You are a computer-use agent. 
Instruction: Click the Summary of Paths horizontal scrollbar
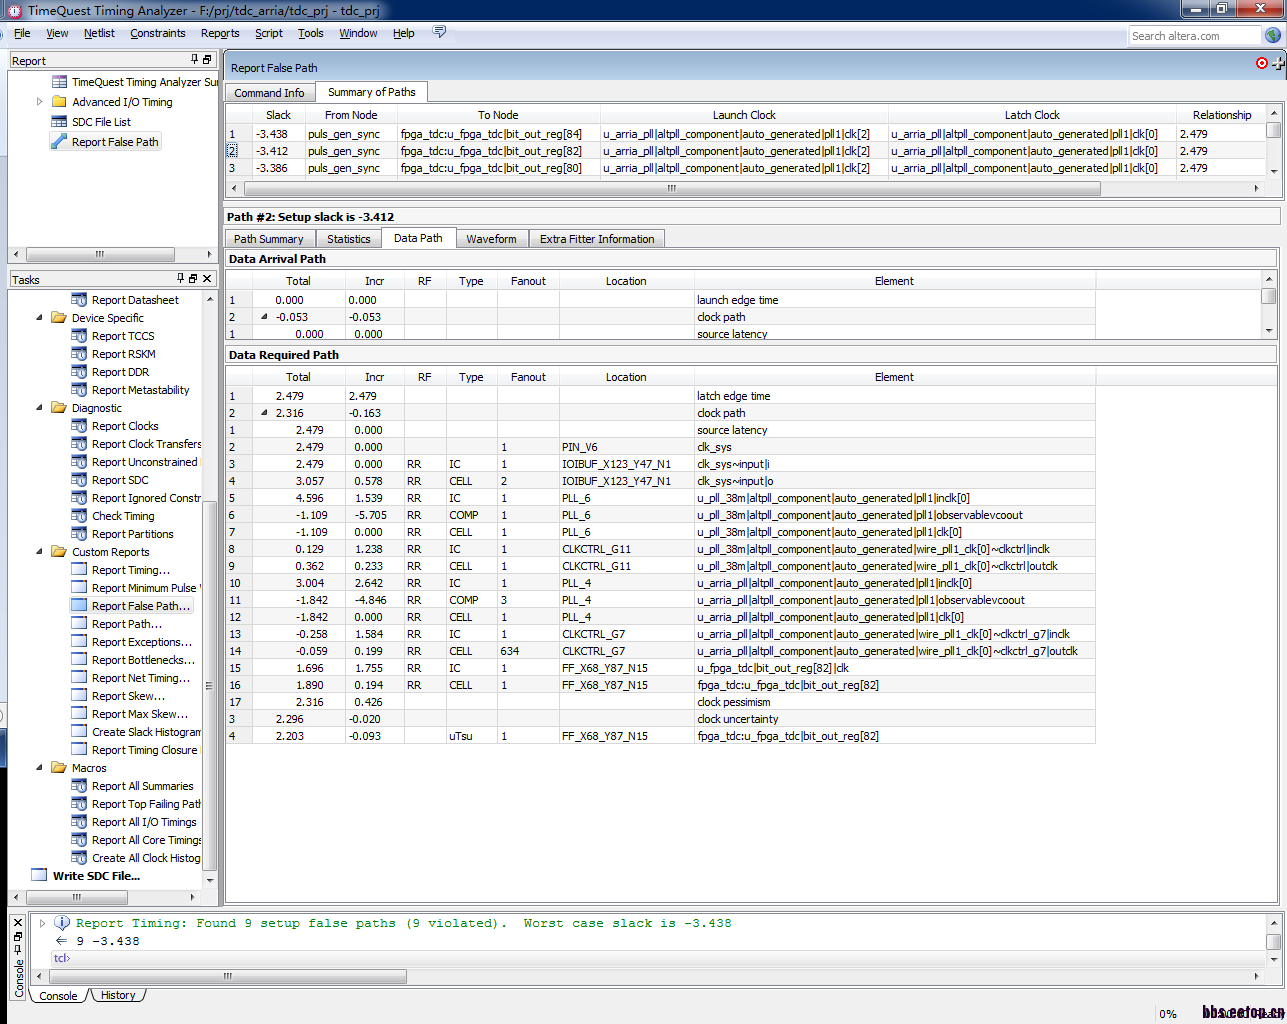[671, 188]
